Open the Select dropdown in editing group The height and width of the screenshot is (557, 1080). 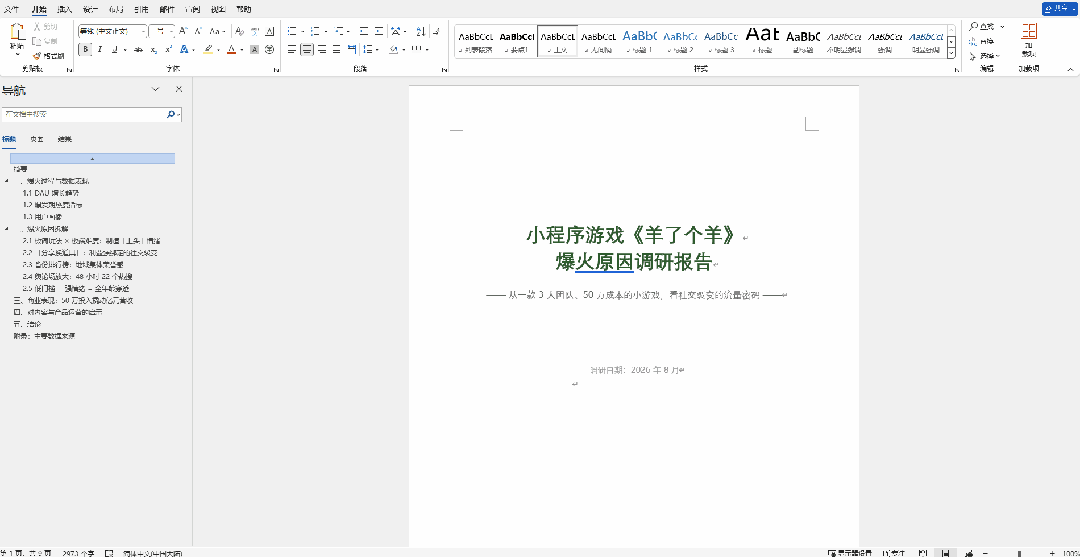(x=986, y=56)
